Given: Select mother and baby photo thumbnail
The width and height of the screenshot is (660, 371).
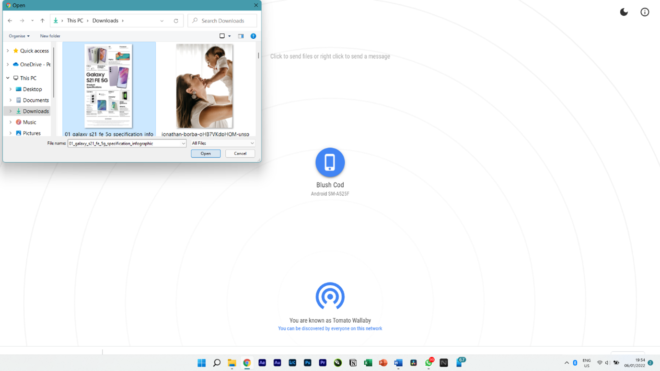Looking at the screenshot, I should 205,86.
